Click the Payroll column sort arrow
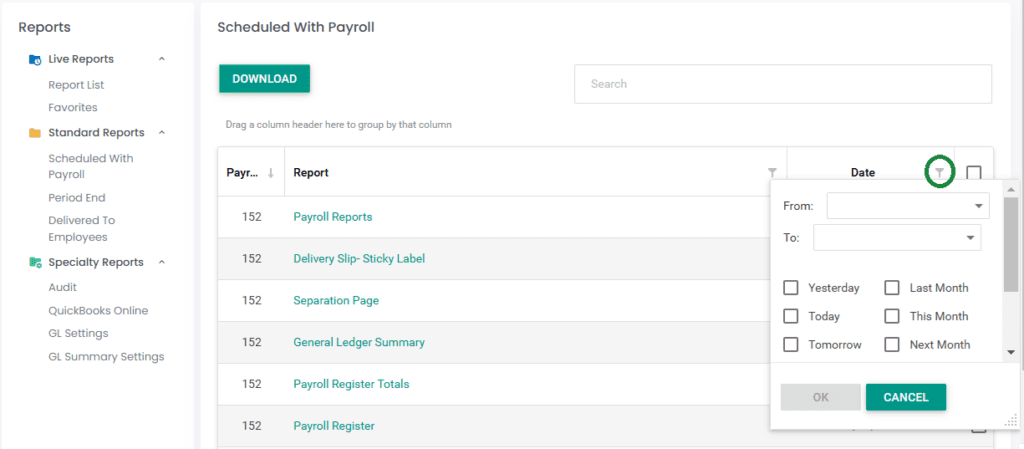1024x449 pixels. point(270,172)
